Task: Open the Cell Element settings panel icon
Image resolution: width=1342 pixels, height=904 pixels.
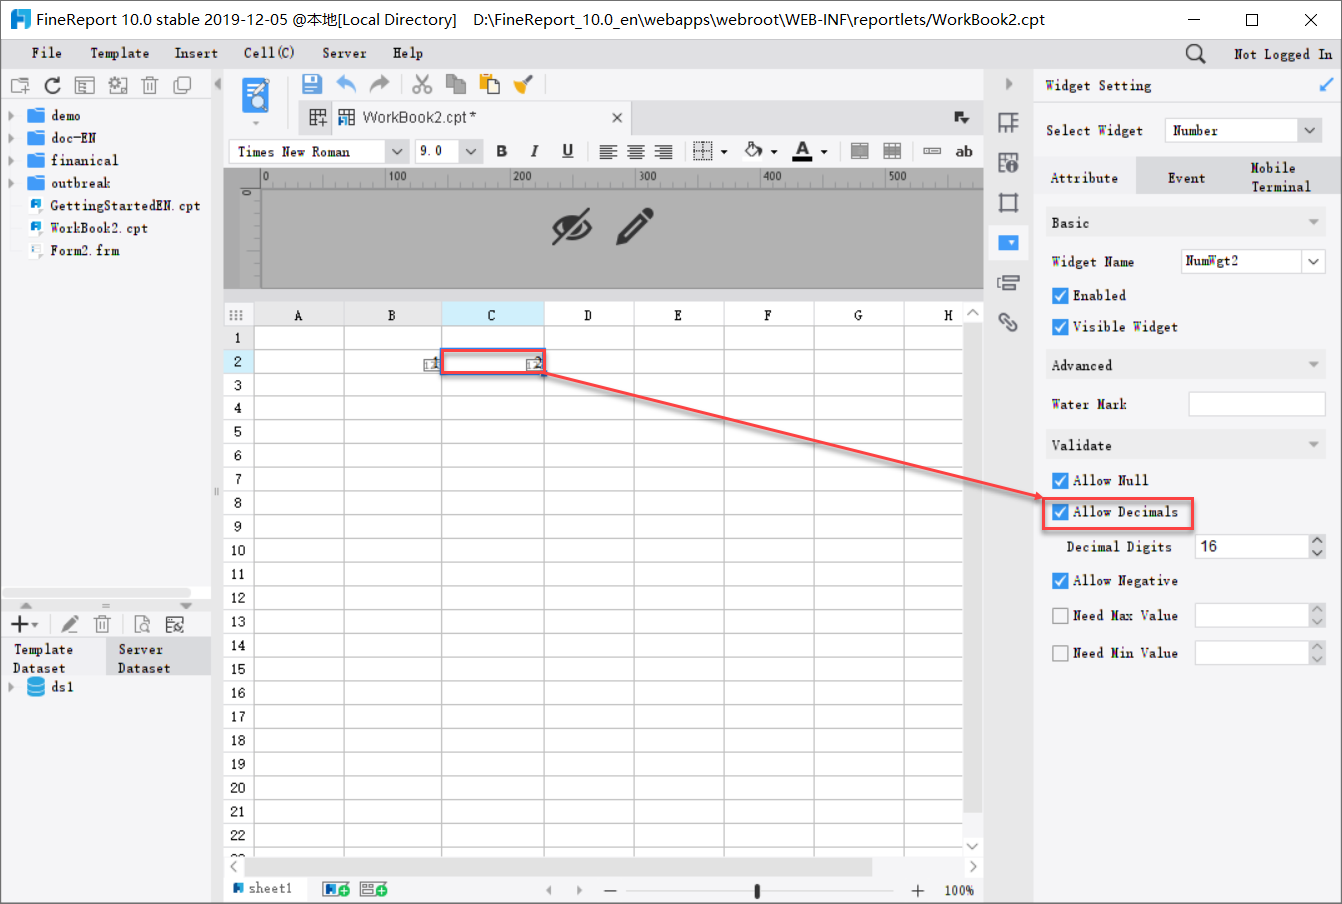Action: pyautogui.click(x=1008, y=122)
